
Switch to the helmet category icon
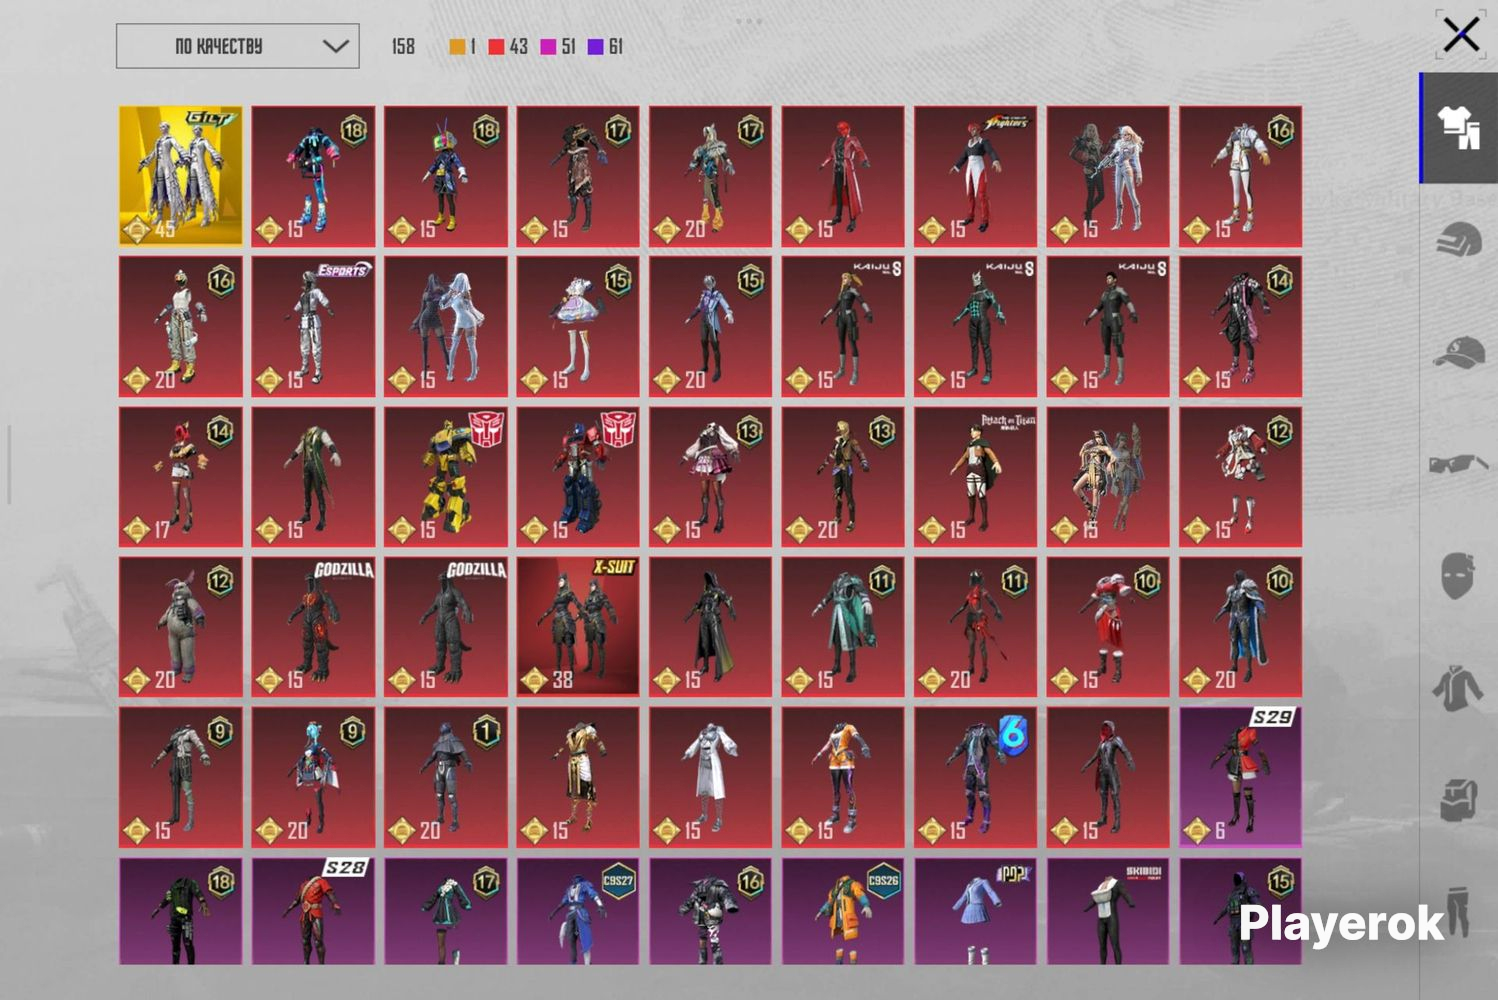1458,241
